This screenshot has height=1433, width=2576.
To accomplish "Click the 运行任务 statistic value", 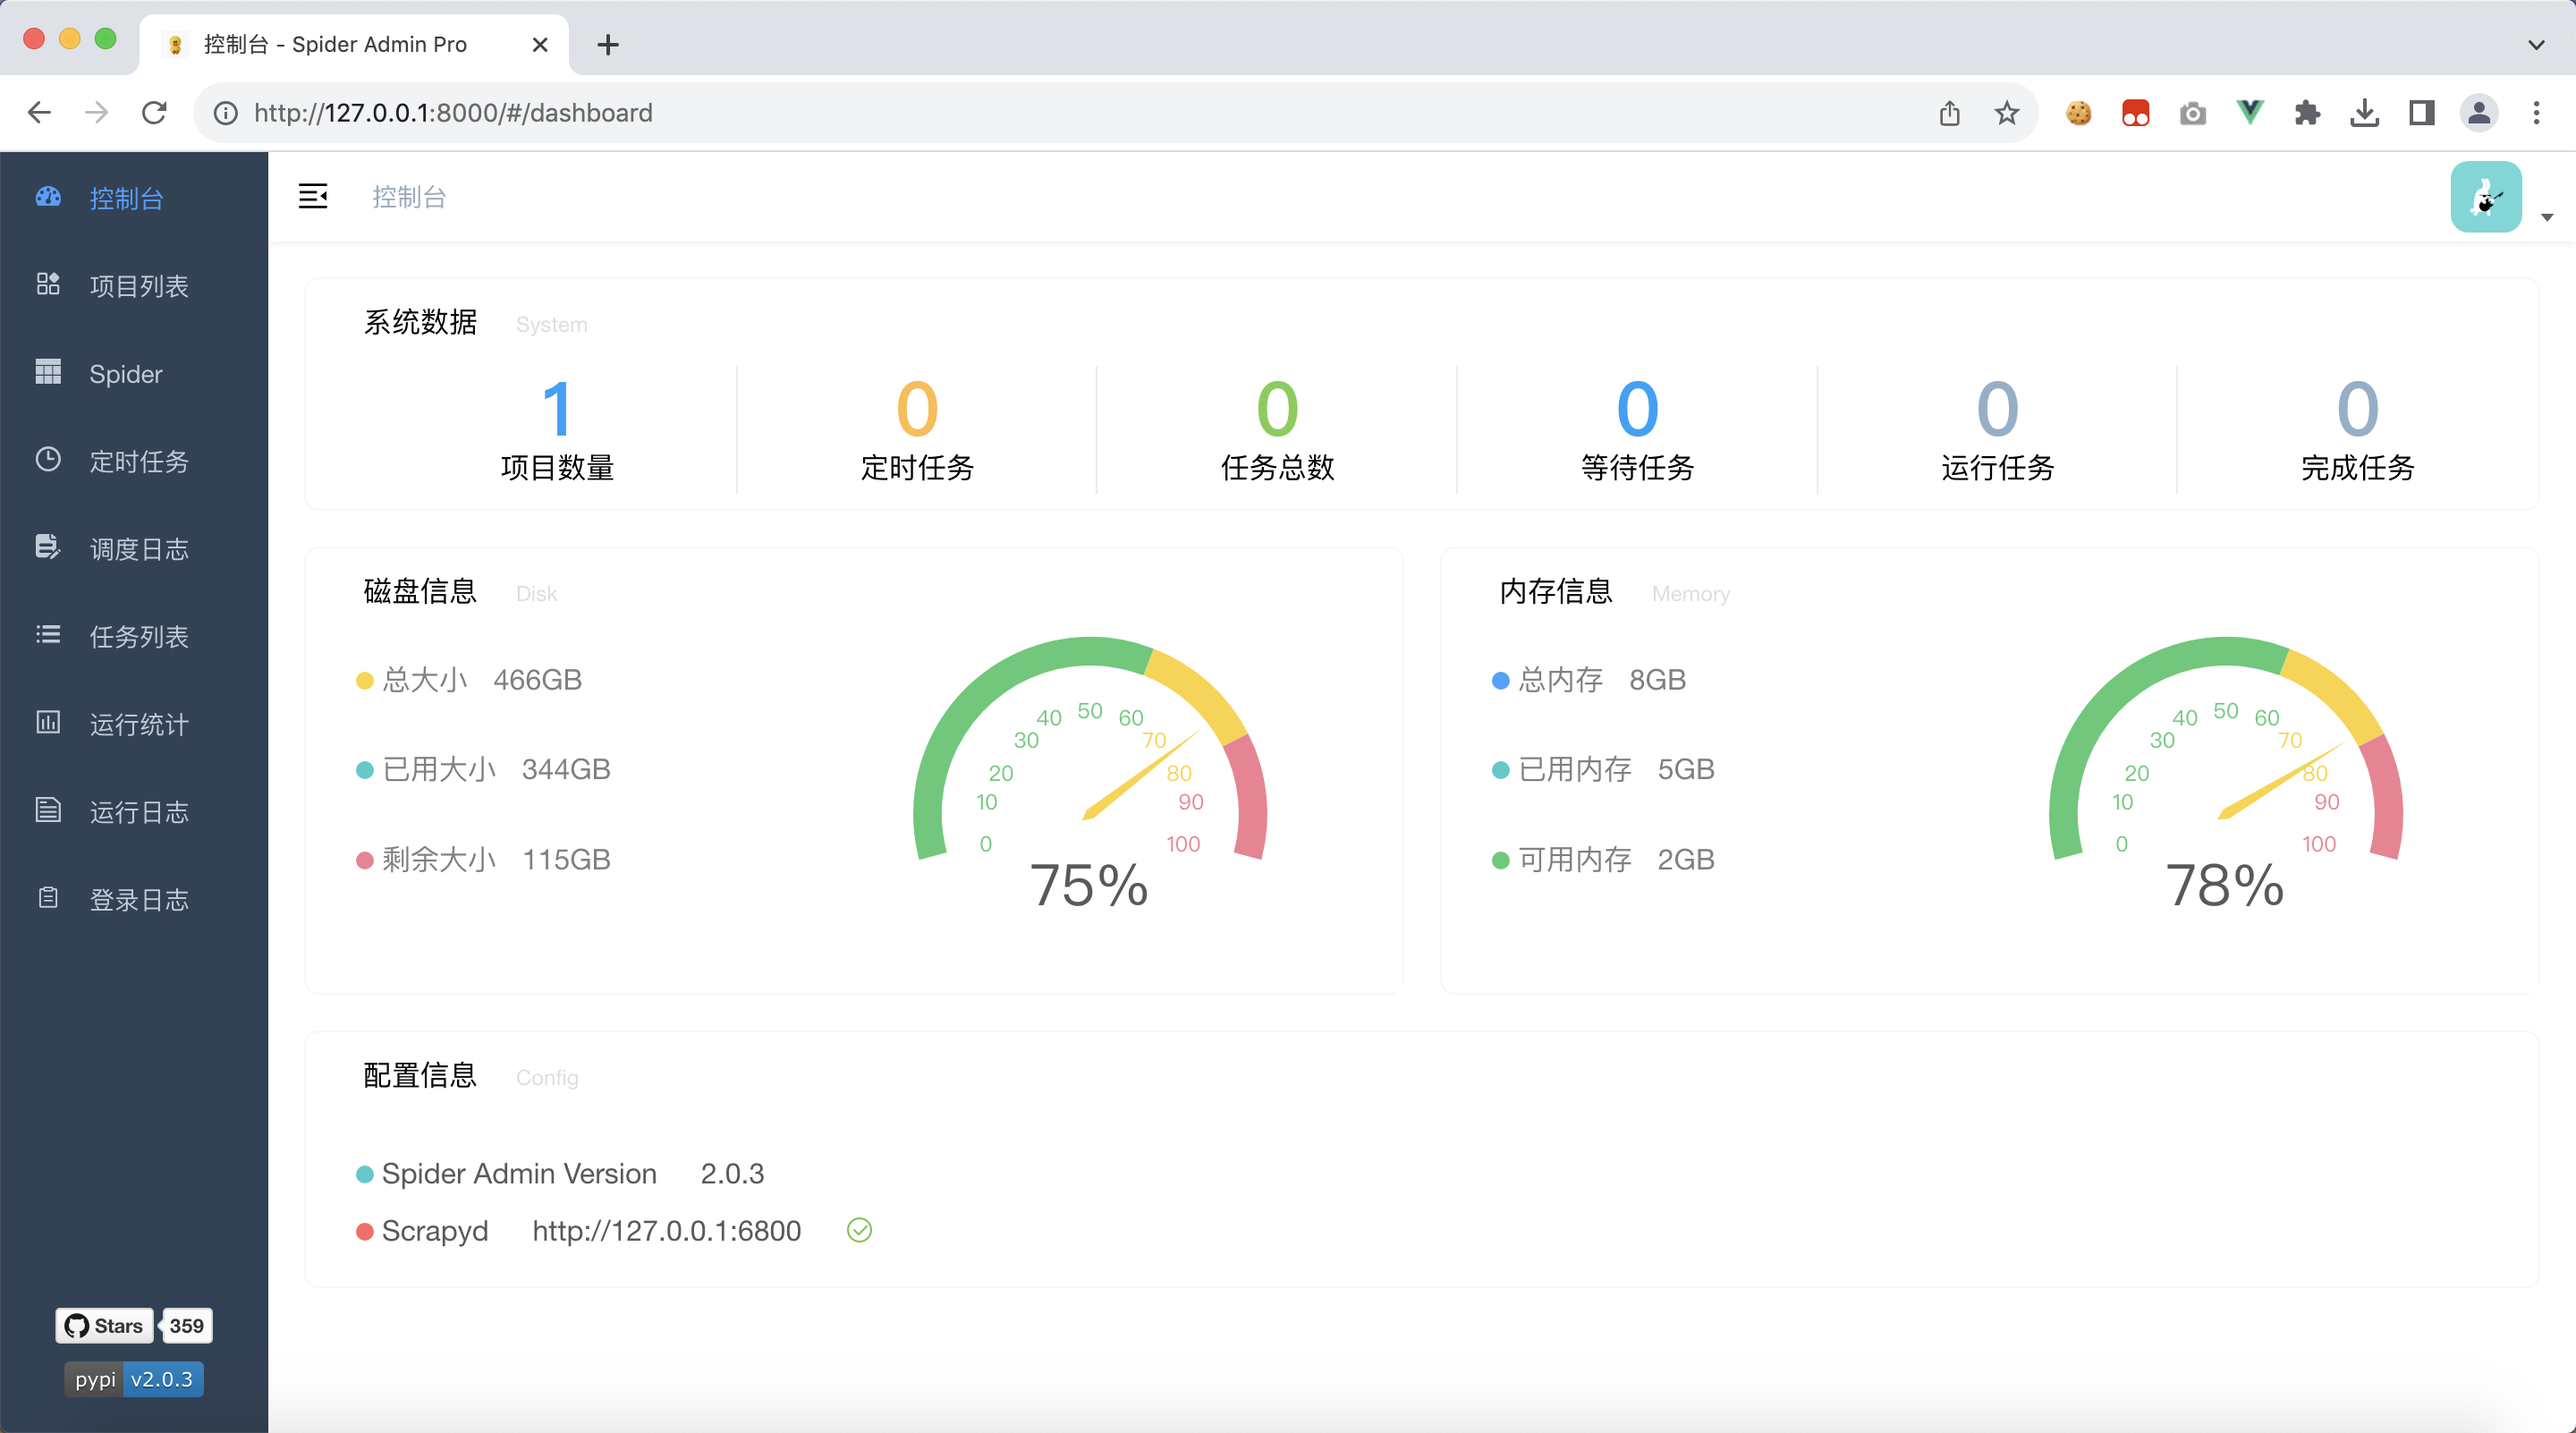I will point(1997,409).
